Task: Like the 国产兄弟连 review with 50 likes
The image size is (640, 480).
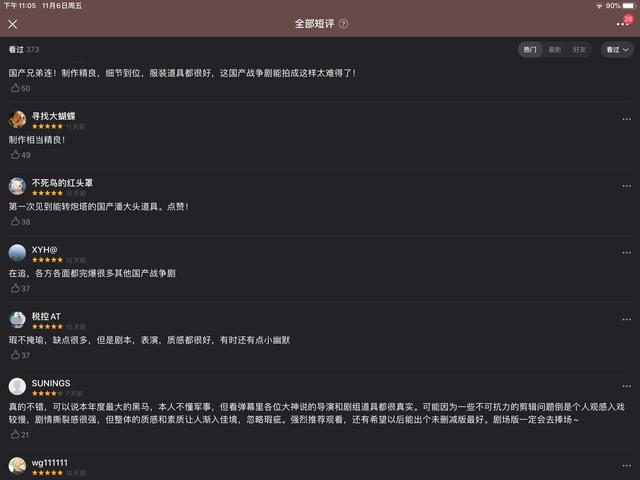Action: [x=20, y=88]
